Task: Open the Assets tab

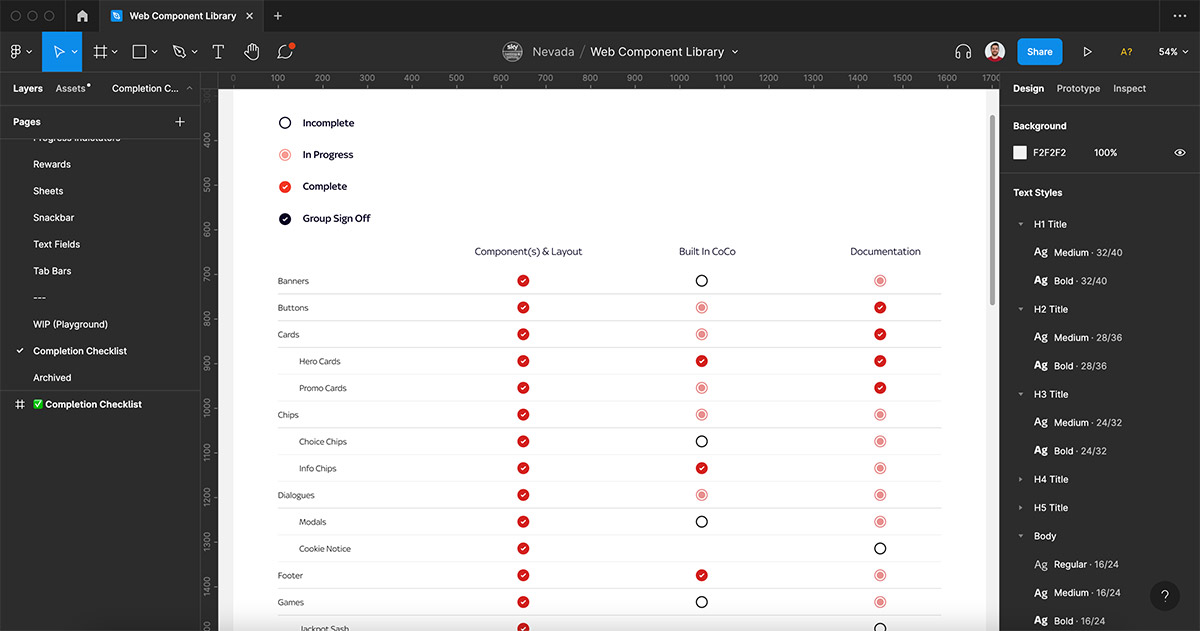Action: point(71,89)
